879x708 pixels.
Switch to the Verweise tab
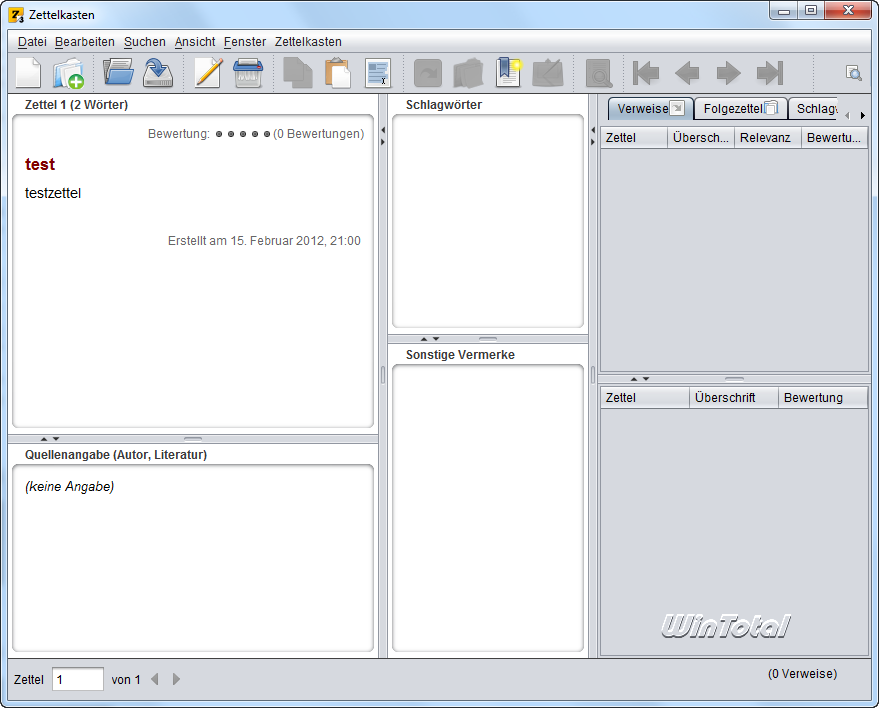click(651, 109)
